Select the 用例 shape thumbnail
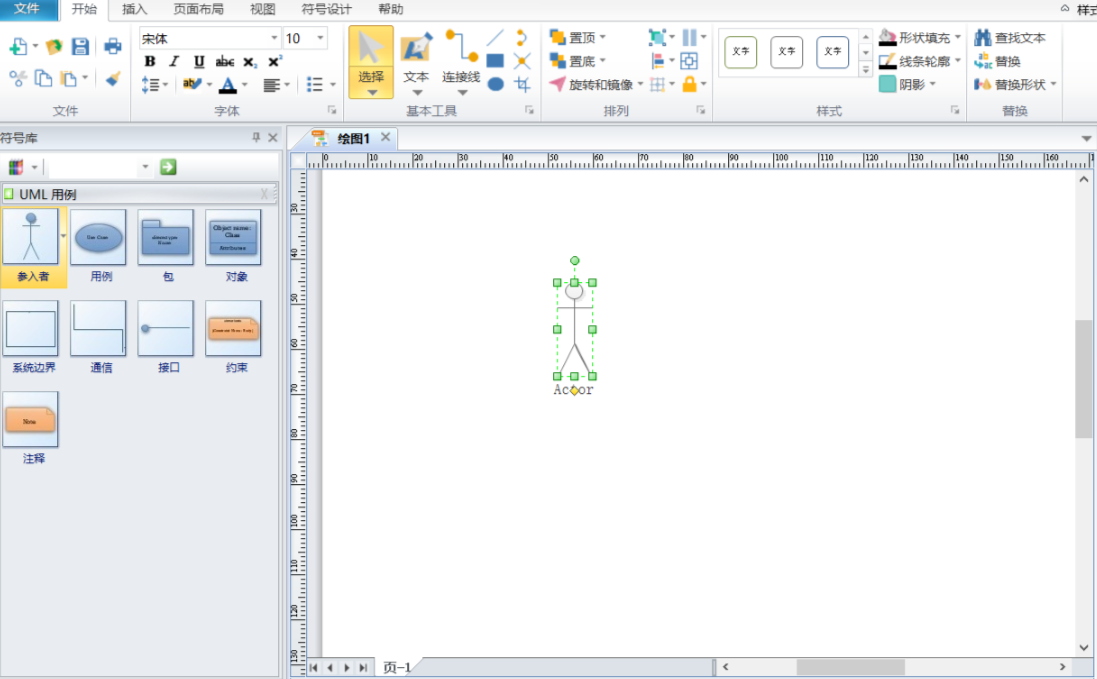This screenshot has height=679, width=1097. point(98,239)
